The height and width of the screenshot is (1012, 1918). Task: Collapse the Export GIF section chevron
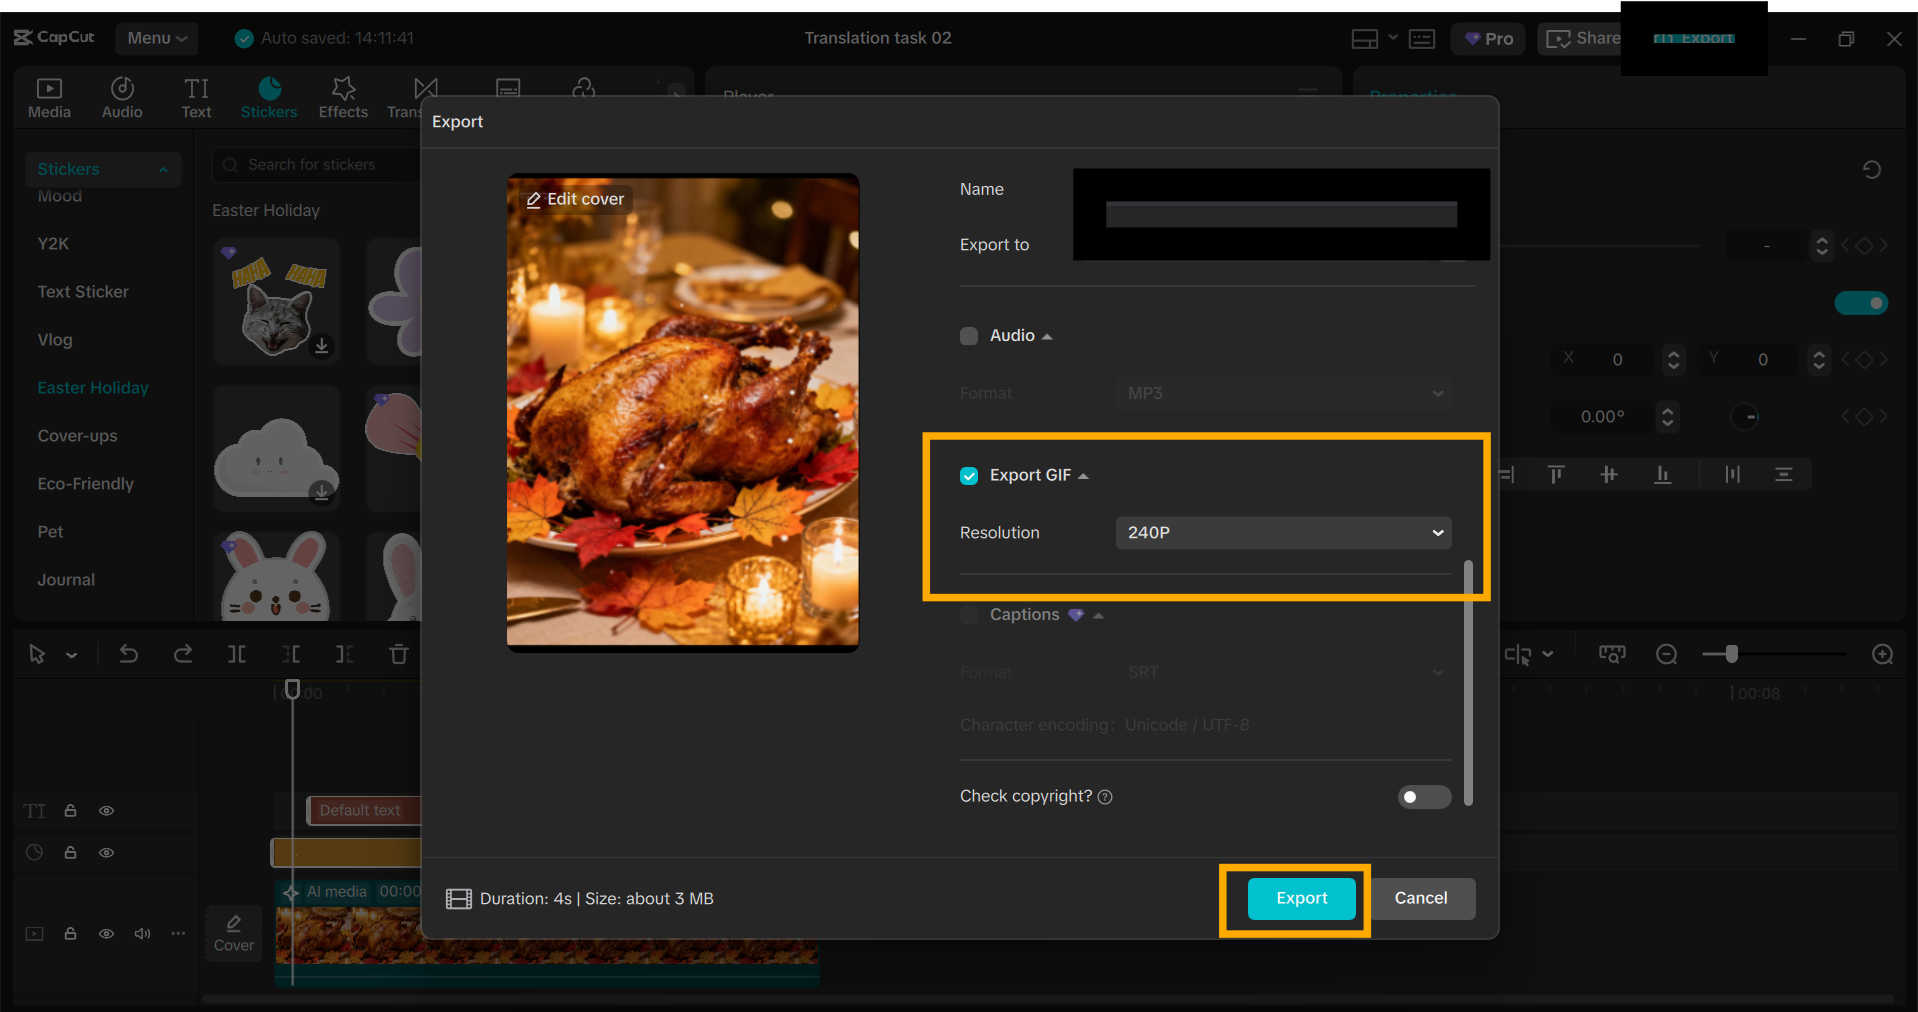click(1084, 476)
